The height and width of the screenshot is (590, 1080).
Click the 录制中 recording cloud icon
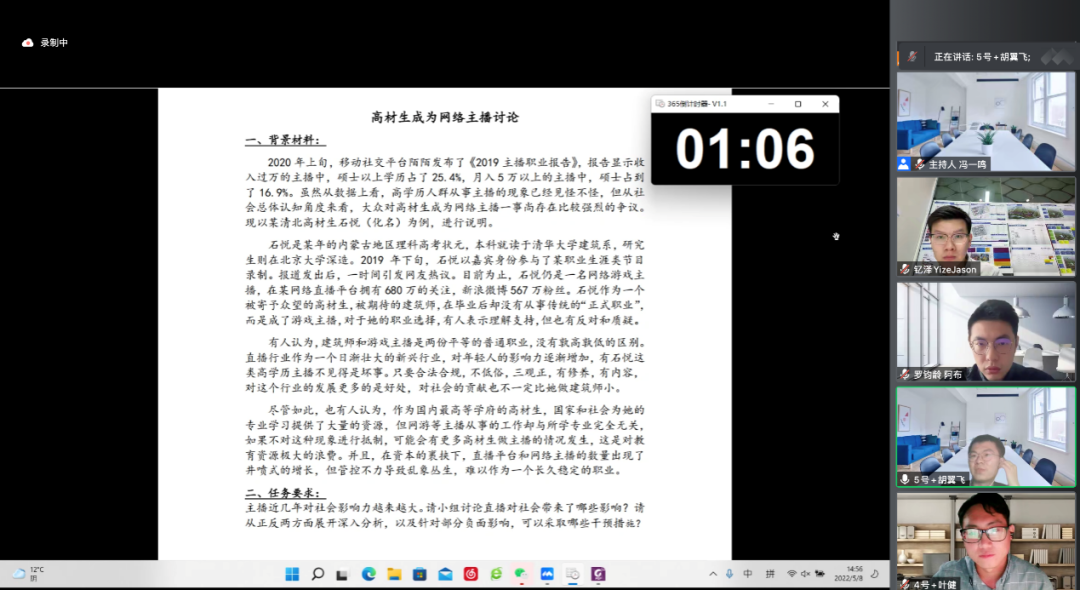pos(28,43)
